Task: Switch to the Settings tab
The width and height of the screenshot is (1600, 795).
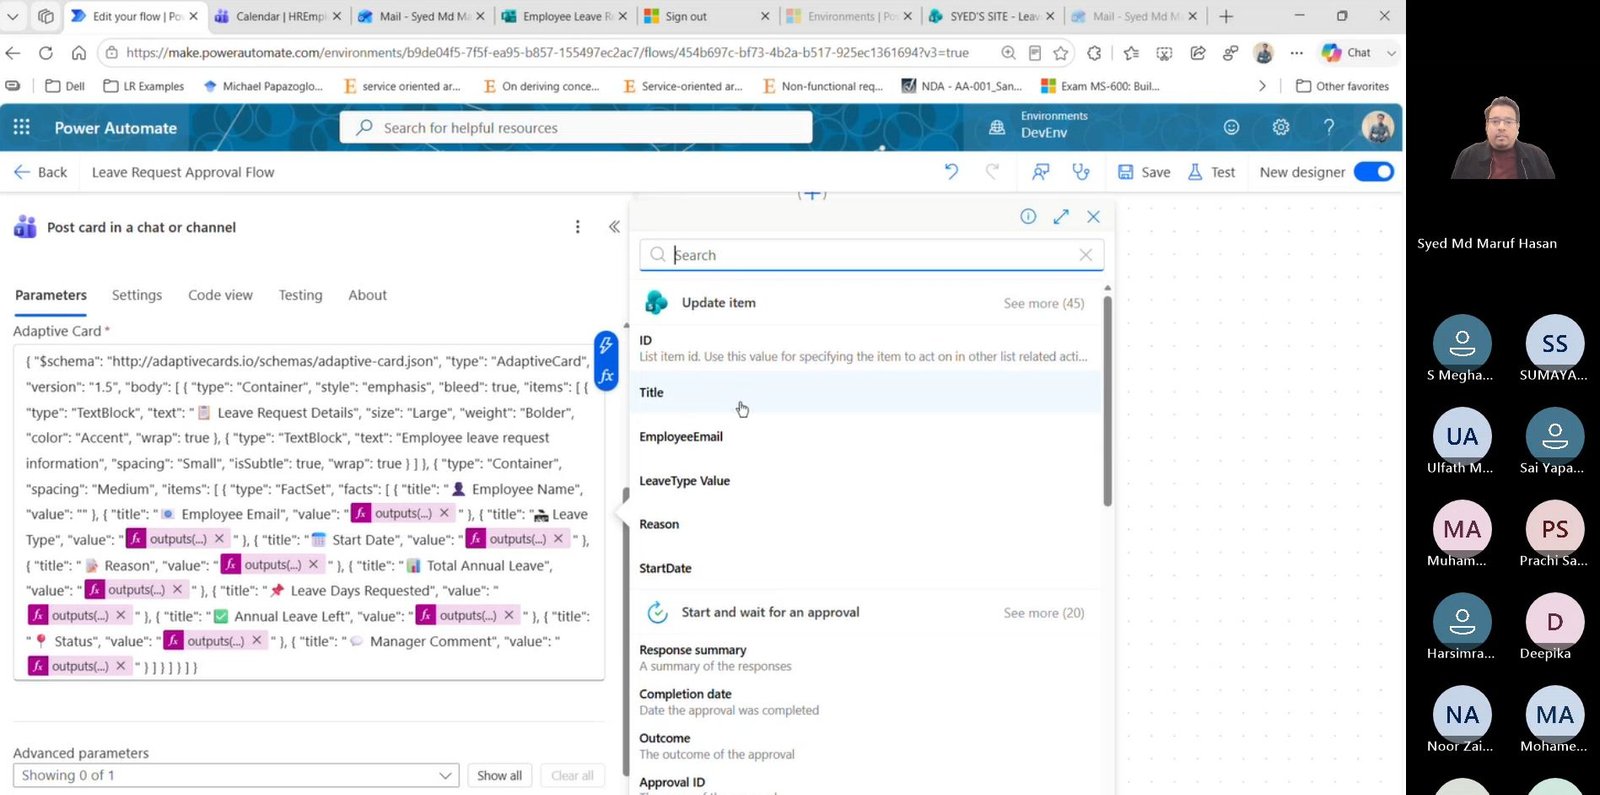Action: point(137,295)
